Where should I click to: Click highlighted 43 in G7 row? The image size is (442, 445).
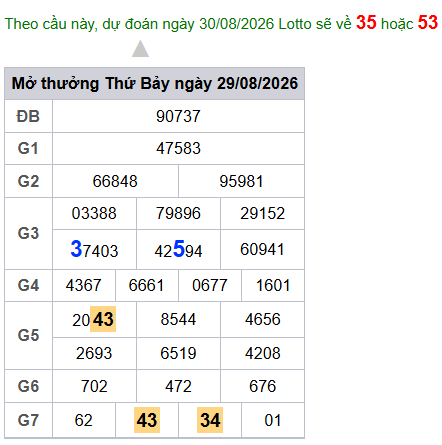click(147, 420)
